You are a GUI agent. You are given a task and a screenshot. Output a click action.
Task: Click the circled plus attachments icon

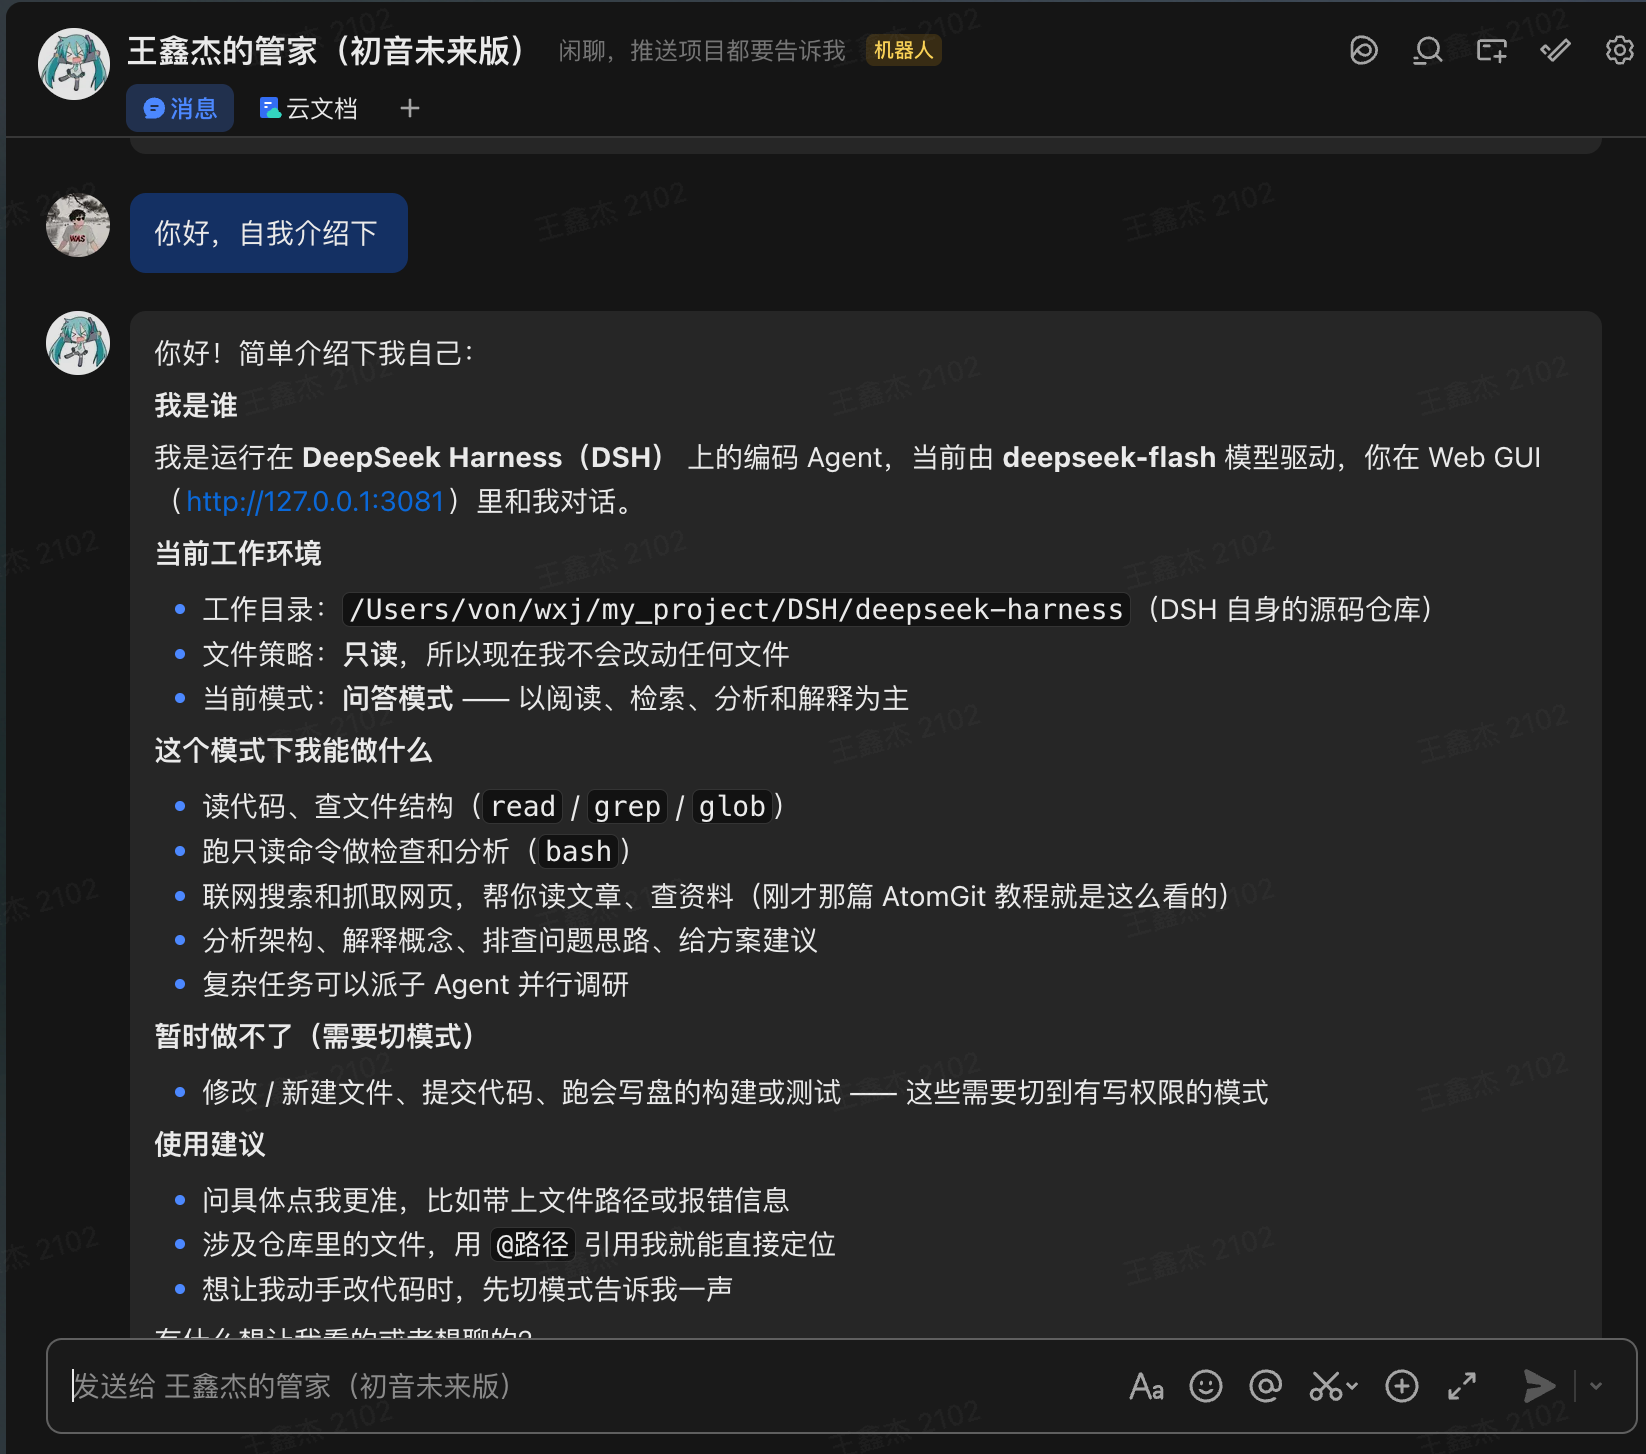pos(1402,1386)
